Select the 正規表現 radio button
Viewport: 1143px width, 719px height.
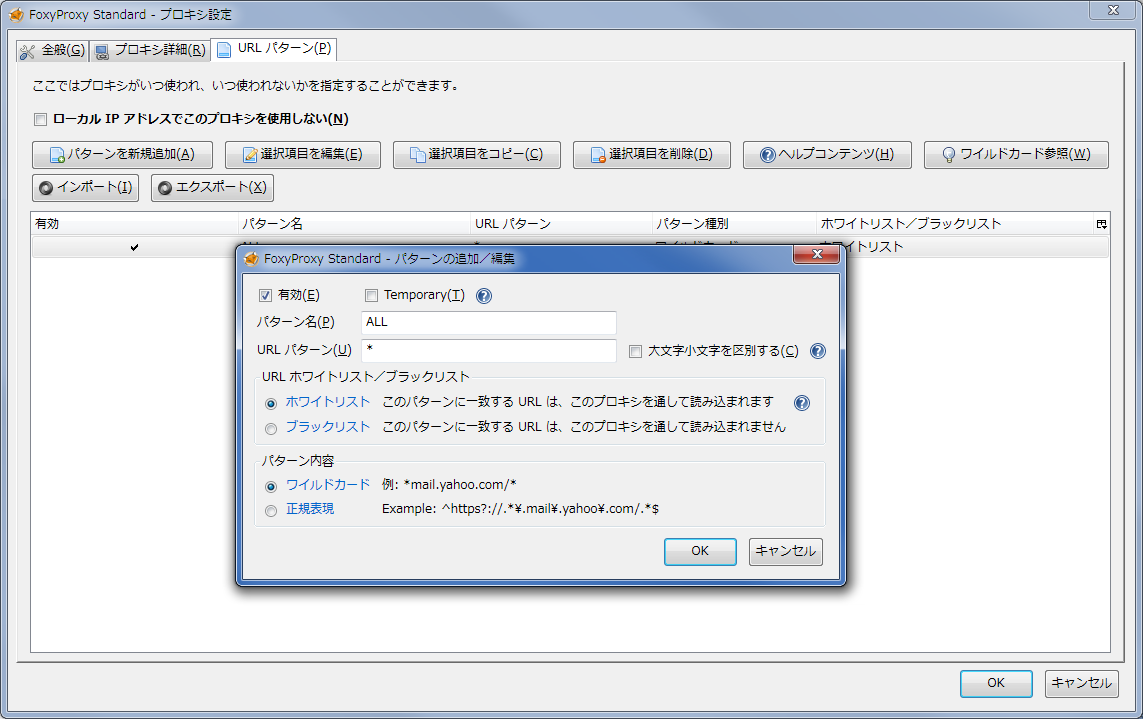pos(271,510)
